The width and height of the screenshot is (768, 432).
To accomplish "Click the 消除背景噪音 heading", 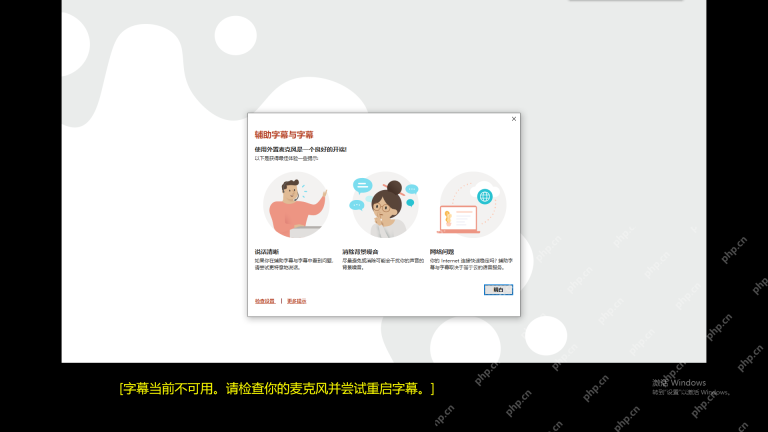I will [x=360, y=252].
